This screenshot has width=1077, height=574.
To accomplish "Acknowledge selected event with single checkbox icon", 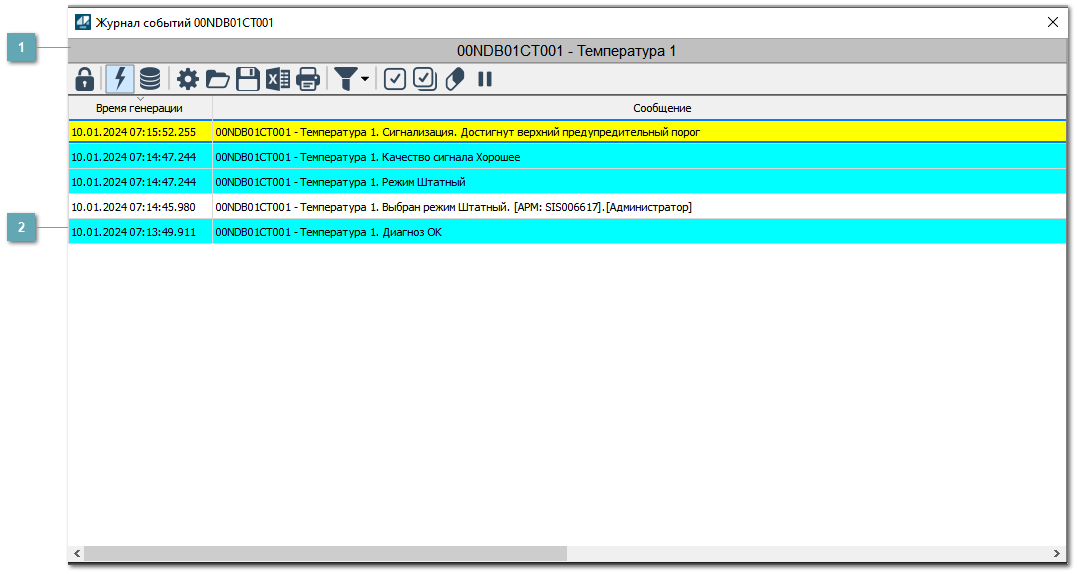I will (395, 79).
